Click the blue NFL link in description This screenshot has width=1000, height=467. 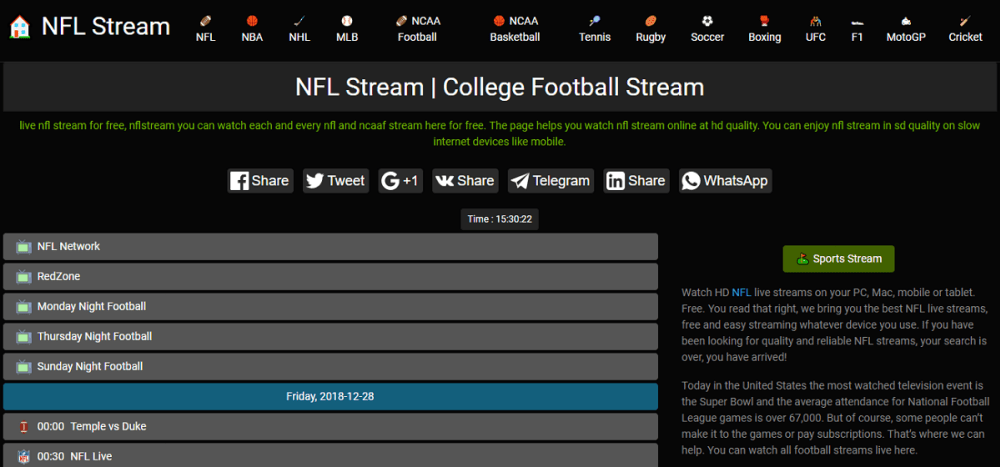click(741, 292)
